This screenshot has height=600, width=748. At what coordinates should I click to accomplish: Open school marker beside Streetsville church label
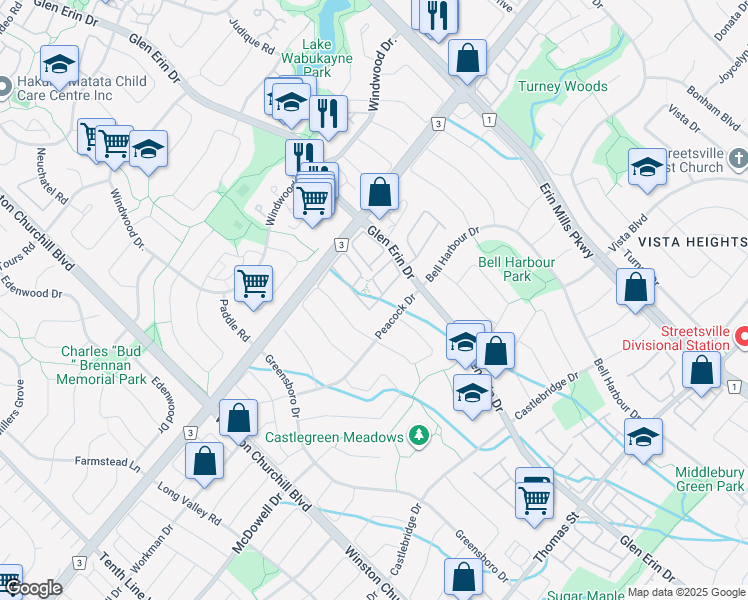[647, 168]
